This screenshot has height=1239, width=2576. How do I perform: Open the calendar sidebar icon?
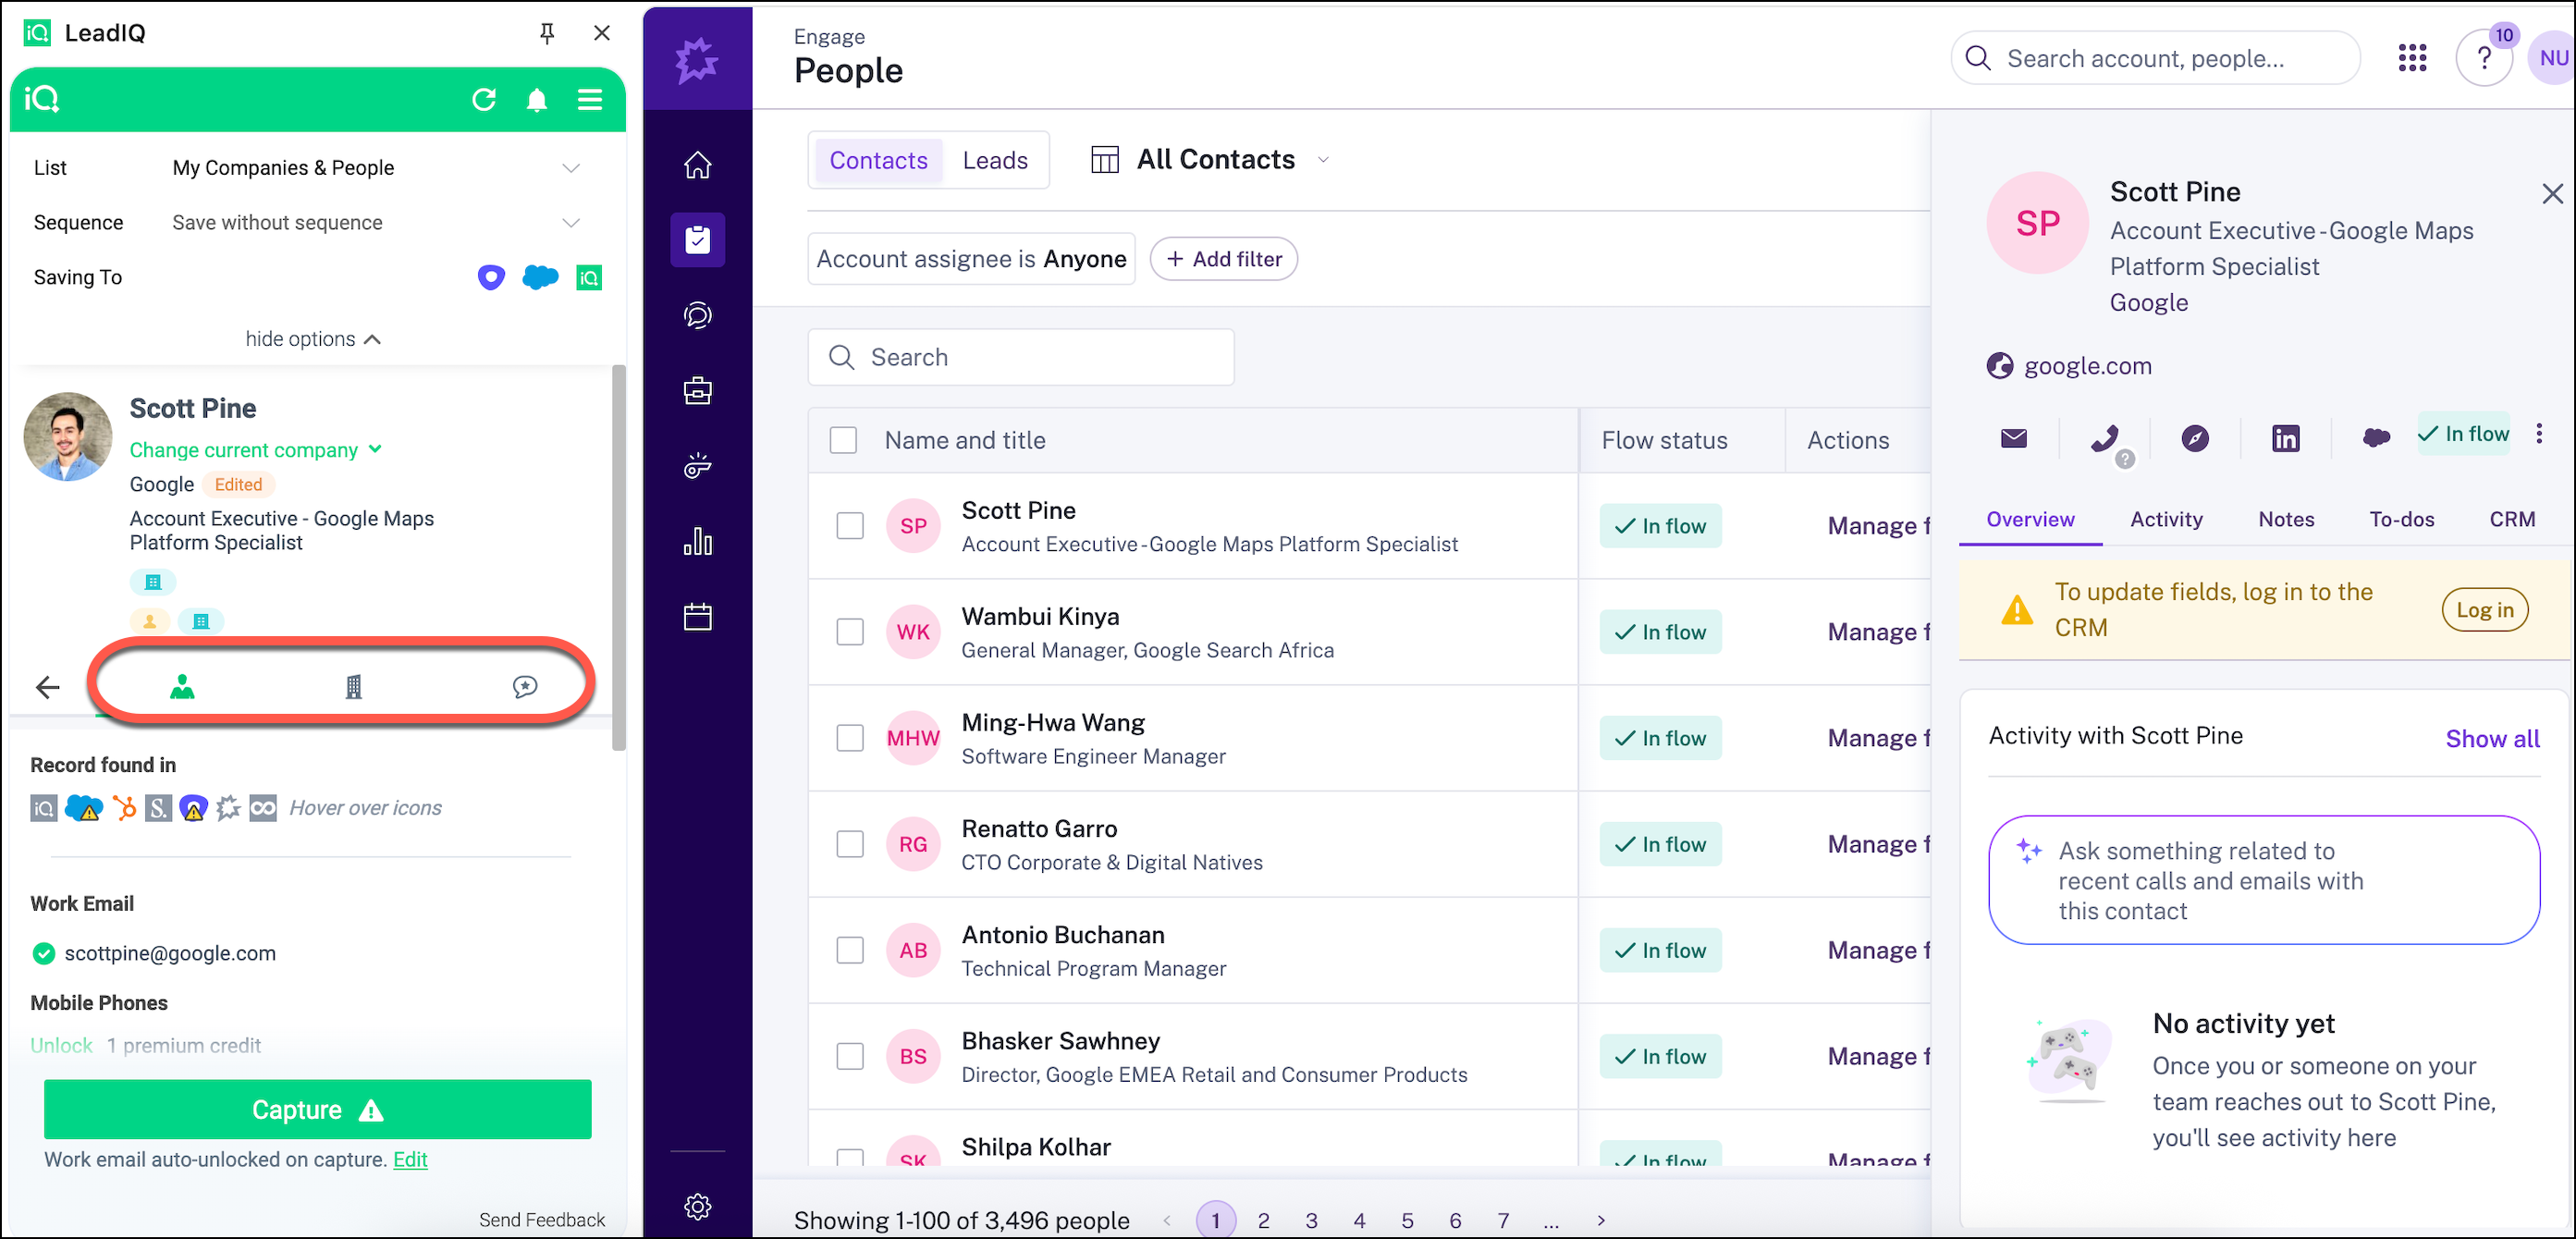coord(697,617)
